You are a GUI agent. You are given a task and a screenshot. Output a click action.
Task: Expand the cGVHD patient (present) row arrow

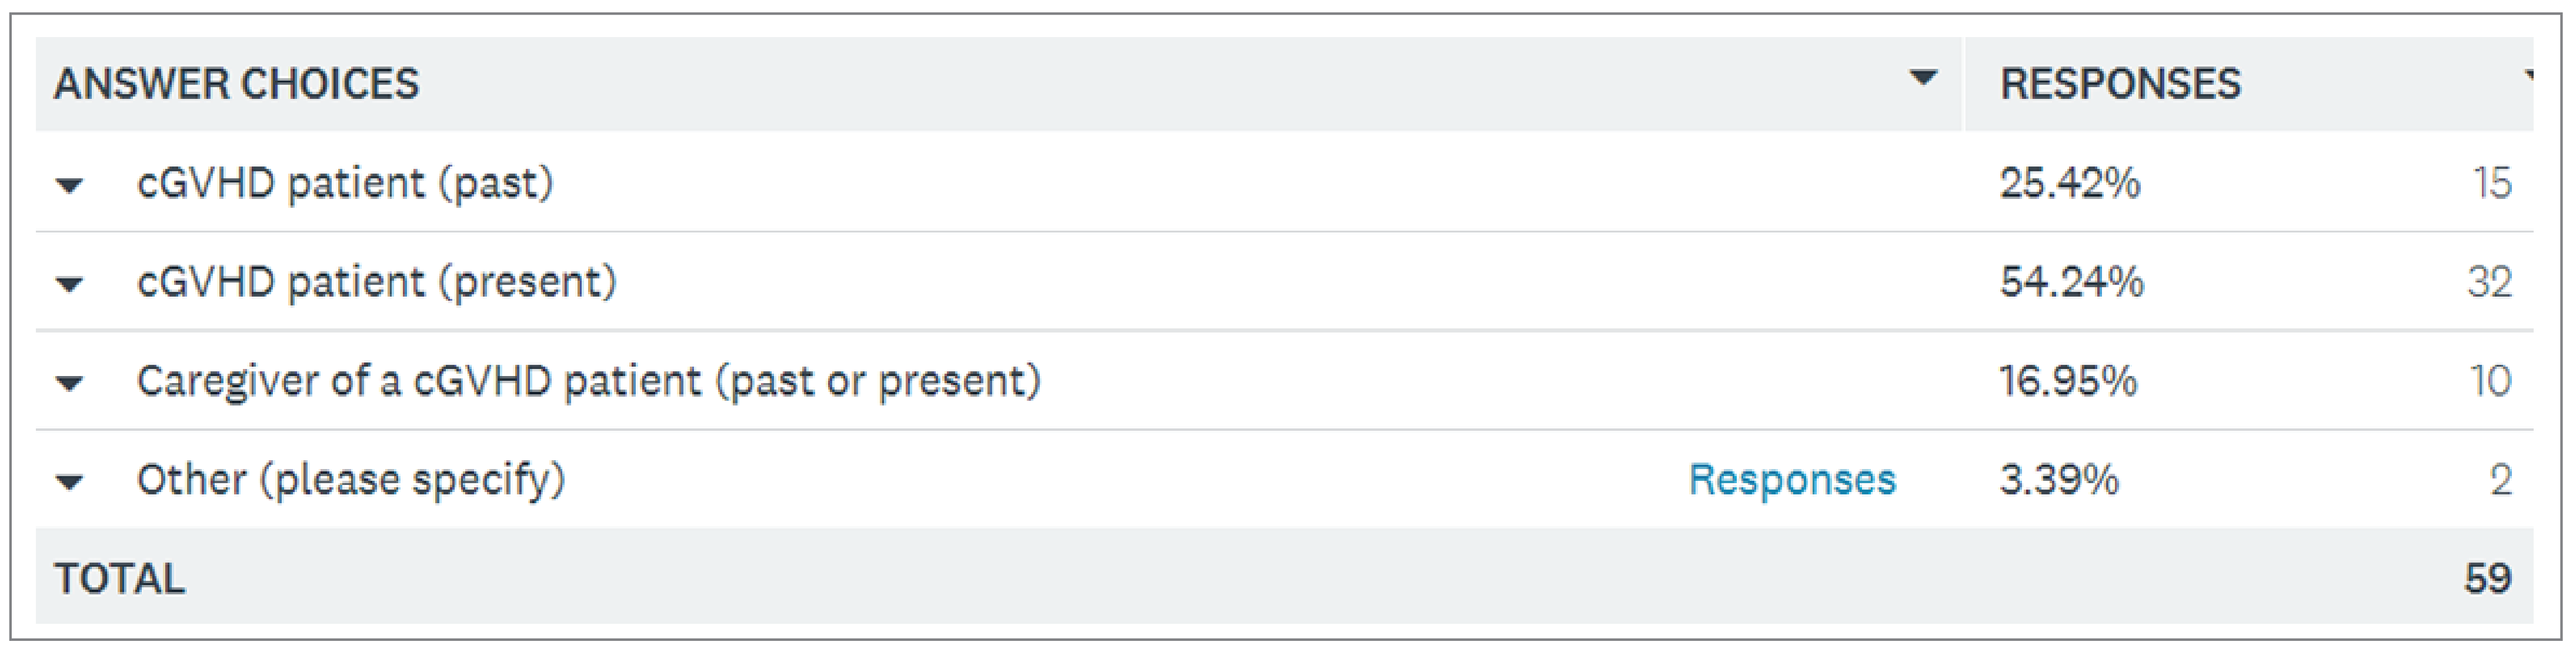coord(69,284)
